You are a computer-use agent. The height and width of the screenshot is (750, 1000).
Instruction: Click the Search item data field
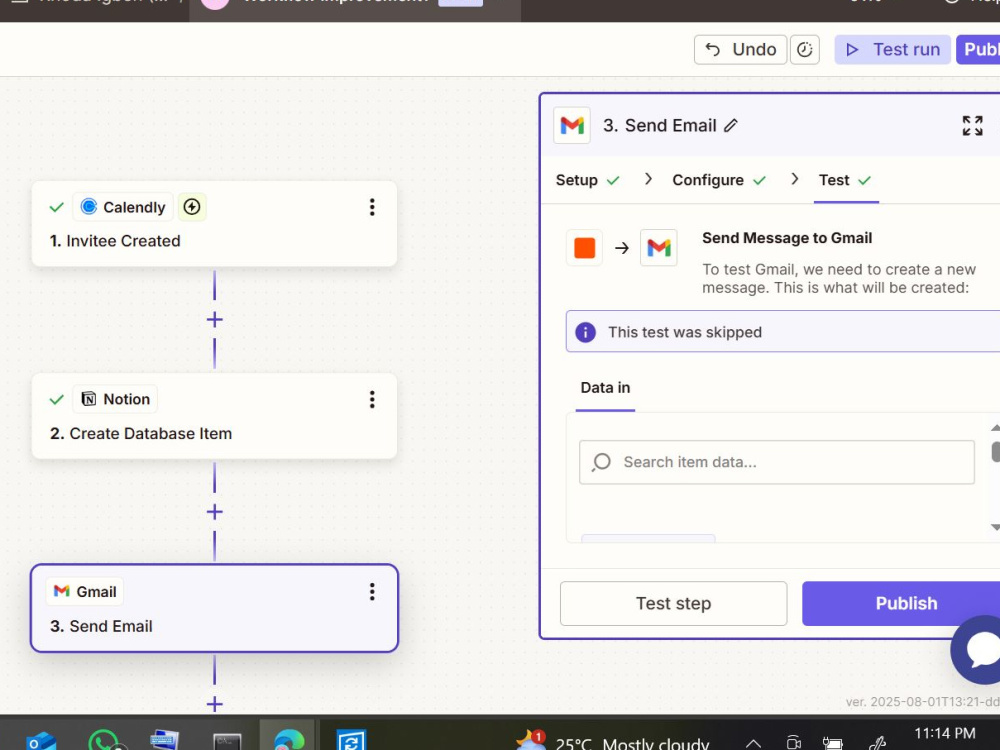point(776,462)
